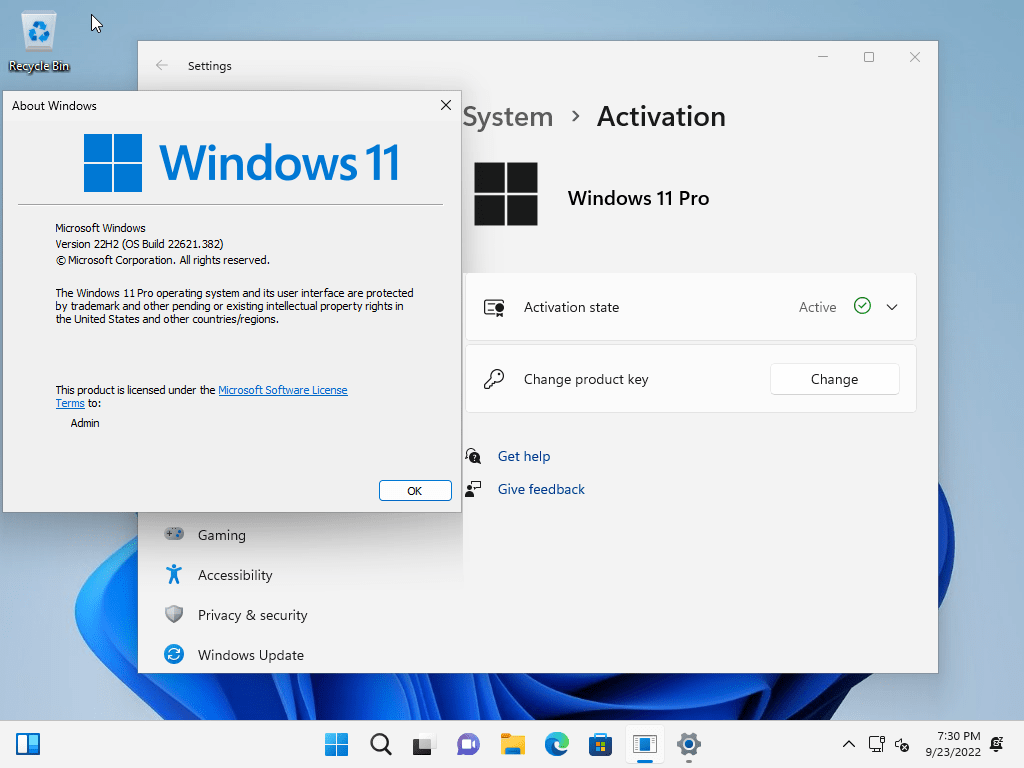Switch to the About Windows taskbar item
The image size is (1024, 768).
tap(645, 744)
